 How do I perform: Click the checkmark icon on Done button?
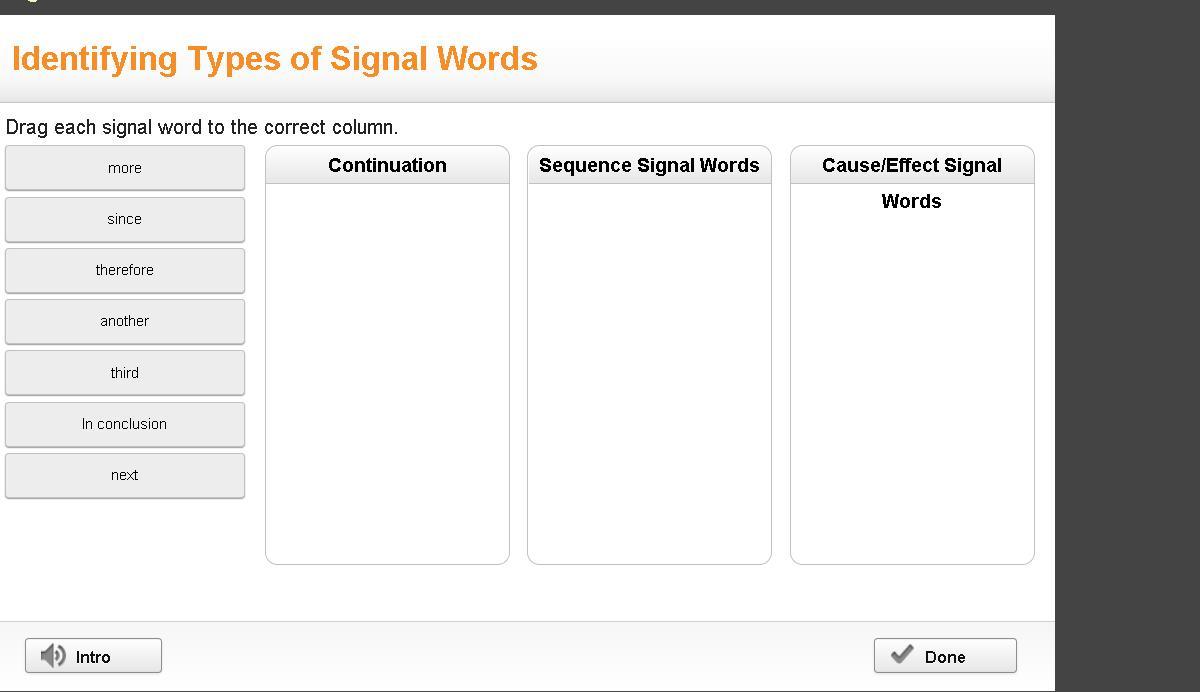point(902,655)
